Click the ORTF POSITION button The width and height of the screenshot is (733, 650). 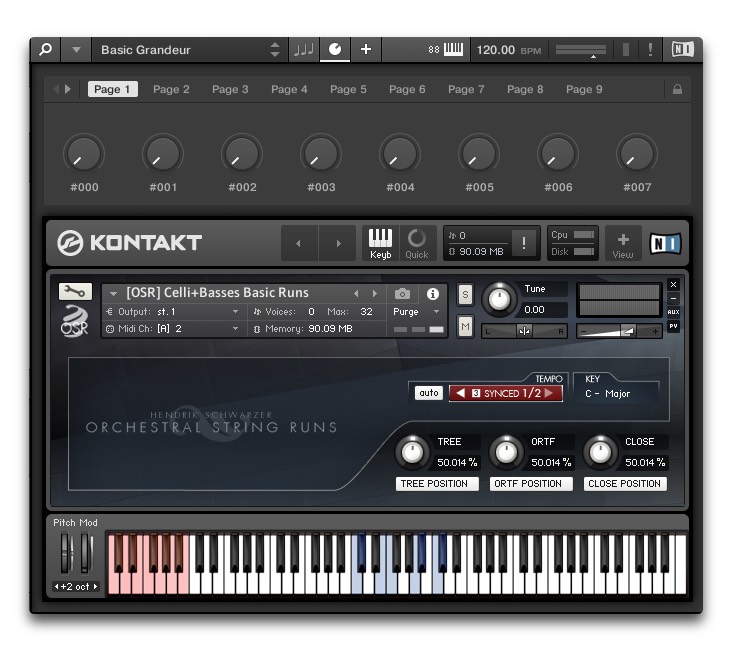(x=531, y=484)
